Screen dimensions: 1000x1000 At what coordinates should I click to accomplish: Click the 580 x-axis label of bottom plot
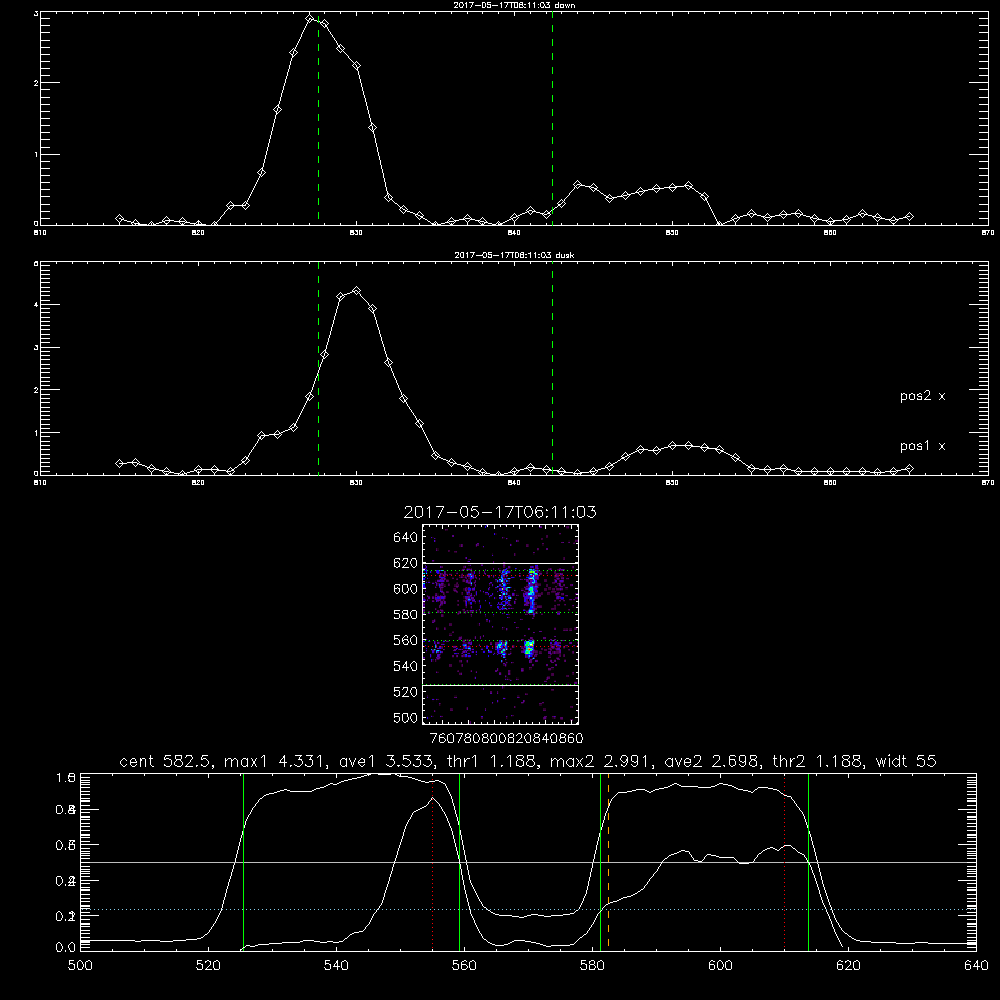coord(592,966)
